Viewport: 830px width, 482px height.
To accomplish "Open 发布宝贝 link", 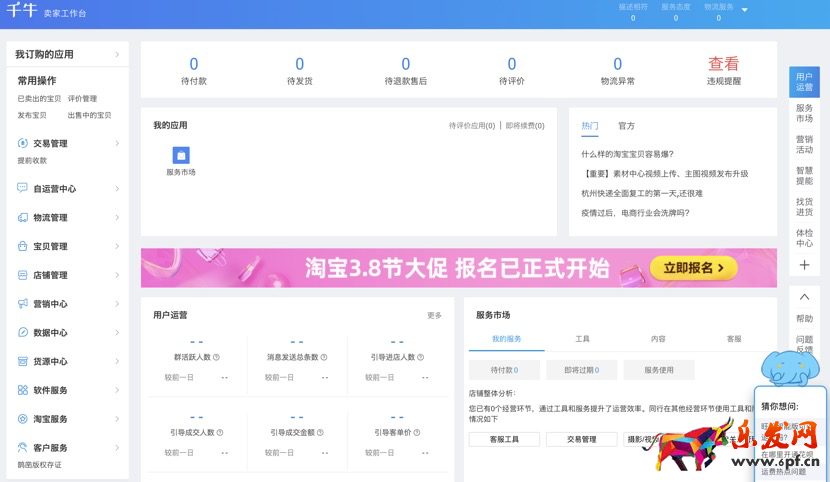I will tap(32, 115).
